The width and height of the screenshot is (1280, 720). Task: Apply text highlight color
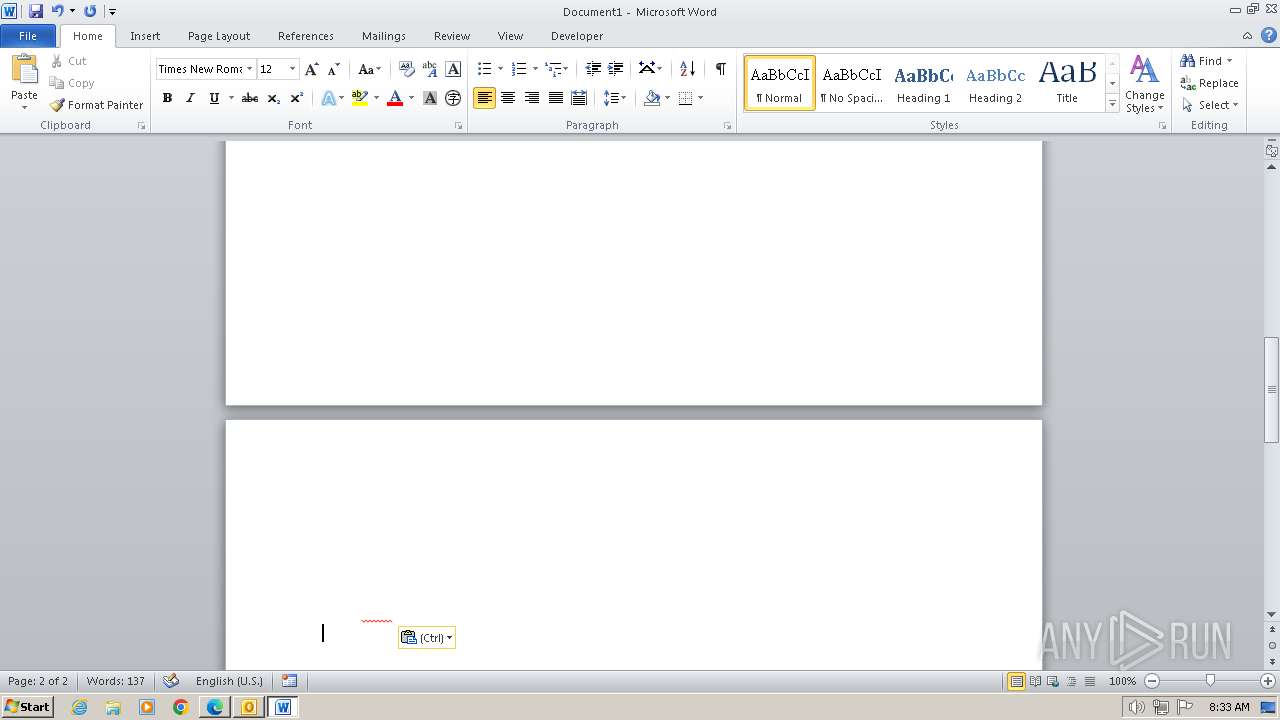360,98
